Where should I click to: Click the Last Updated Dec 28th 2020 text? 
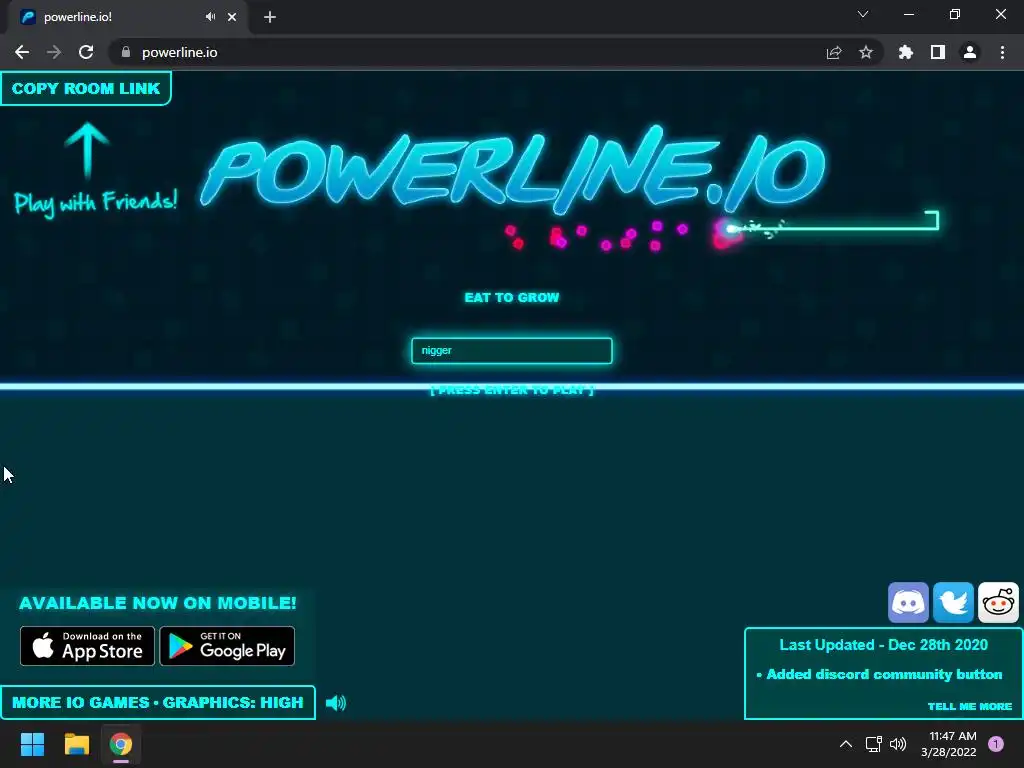(x=884, y=645)
